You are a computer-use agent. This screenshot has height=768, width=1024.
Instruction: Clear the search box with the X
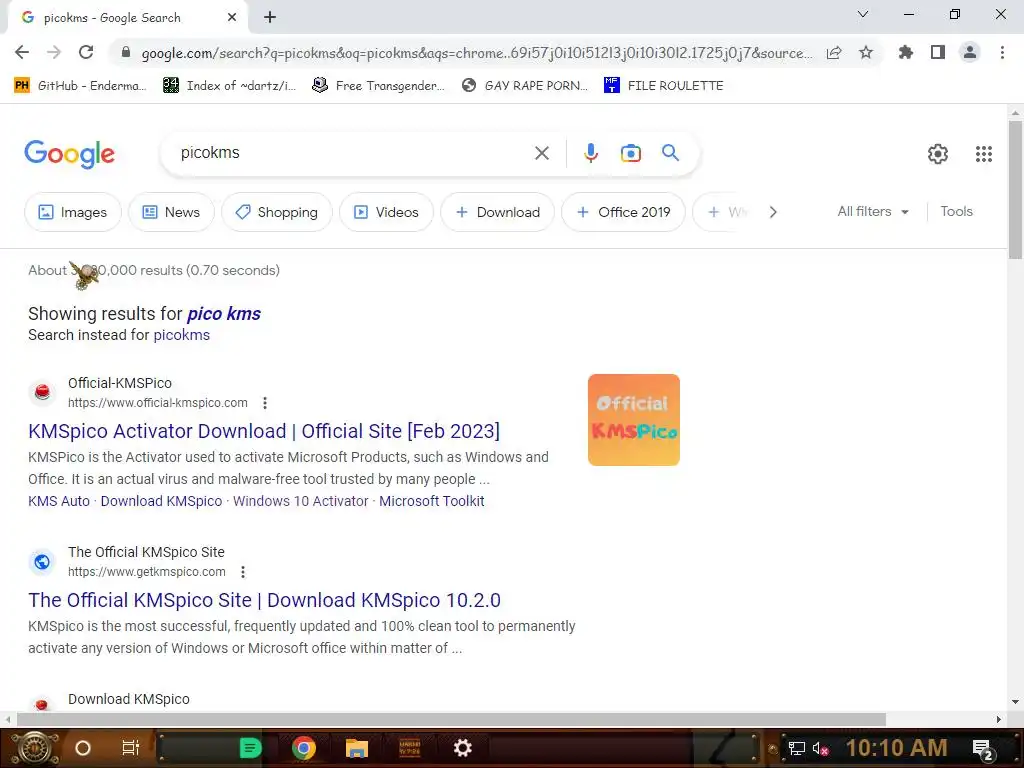click(x=542, y=153)
